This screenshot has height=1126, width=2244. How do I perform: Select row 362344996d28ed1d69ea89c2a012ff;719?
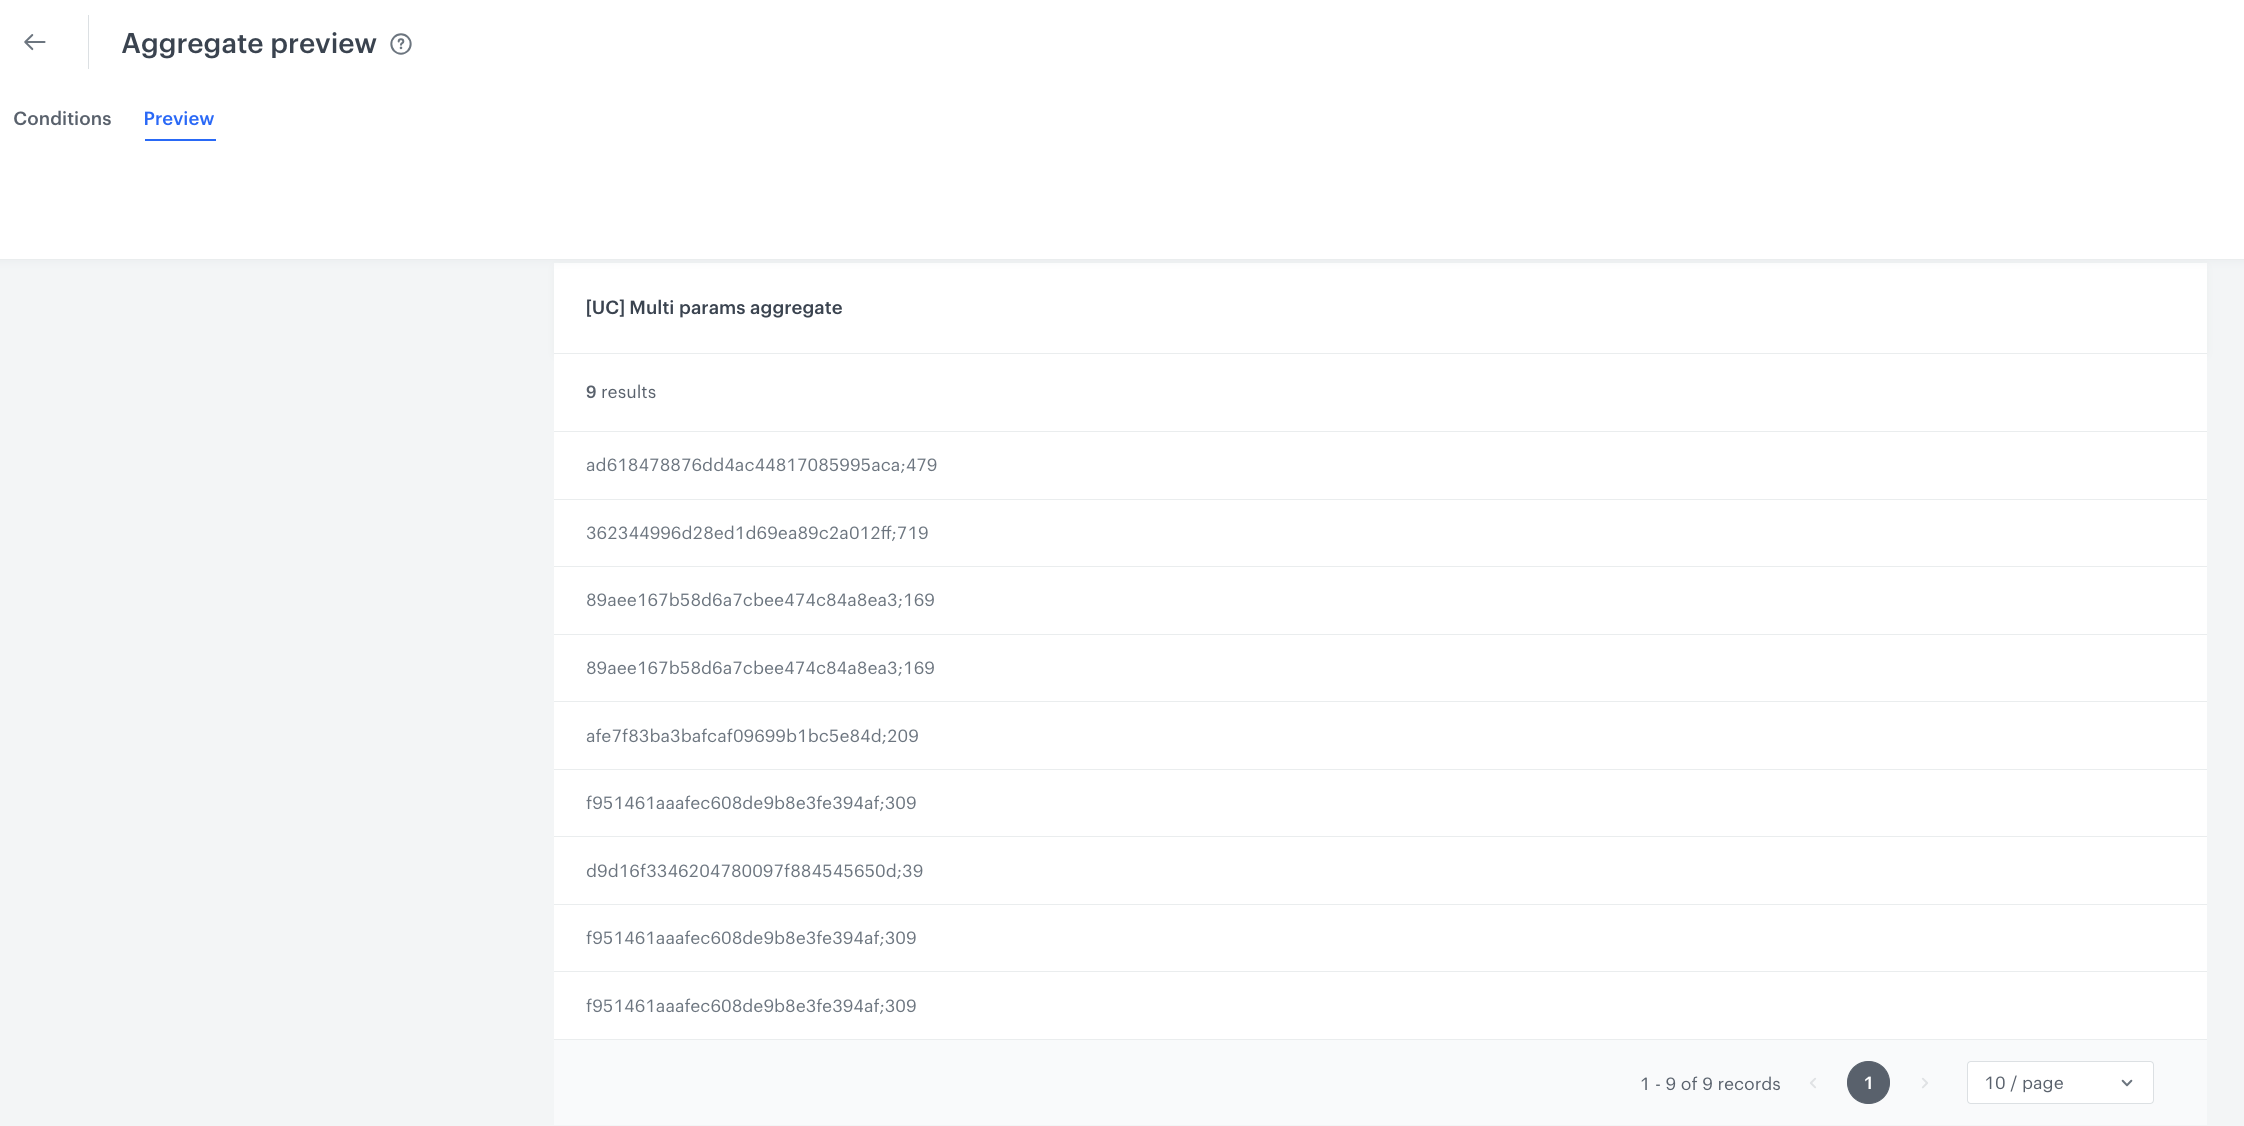[1380, 533]
